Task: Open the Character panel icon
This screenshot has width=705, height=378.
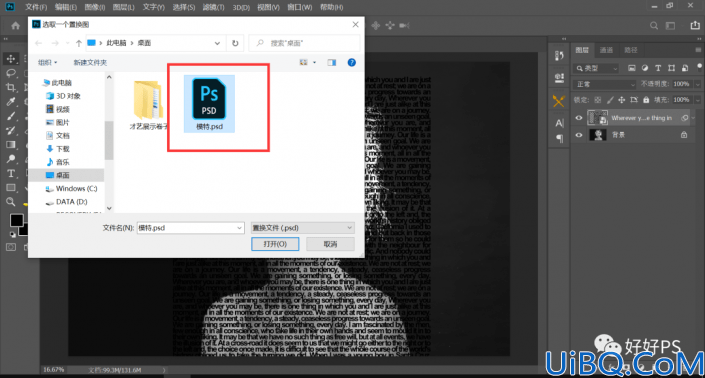Action: pyautogui.click(x=559, y=123)
